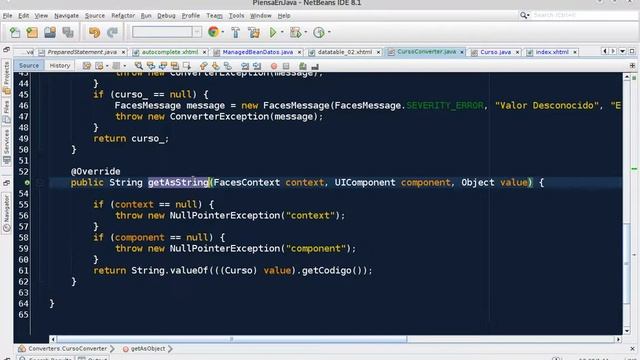Open the Team menu
The height and width of the screenshot is (360, 640).
(x=214, y=16)
